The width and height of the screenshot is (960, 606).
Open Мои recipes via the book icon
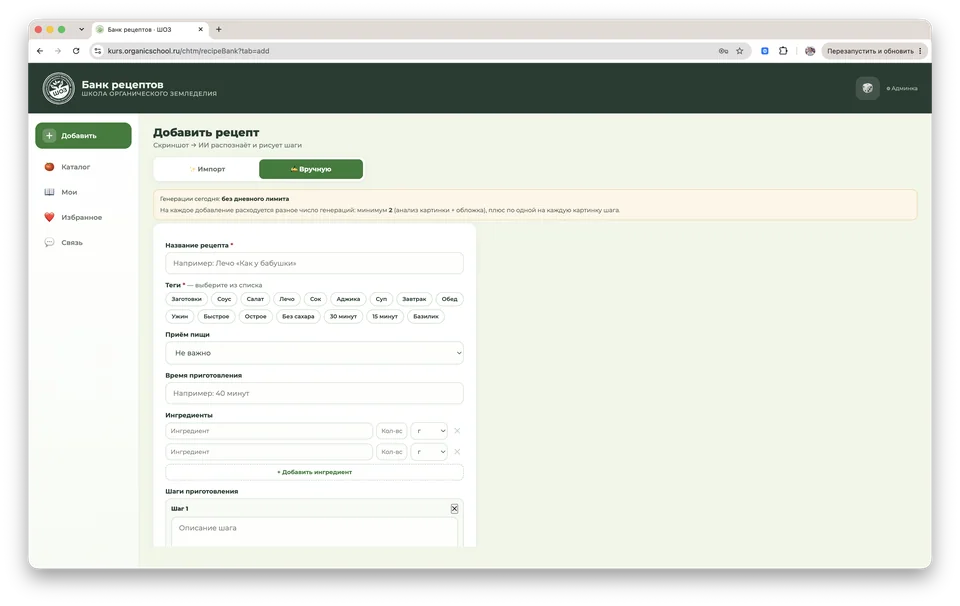point(61,192)
